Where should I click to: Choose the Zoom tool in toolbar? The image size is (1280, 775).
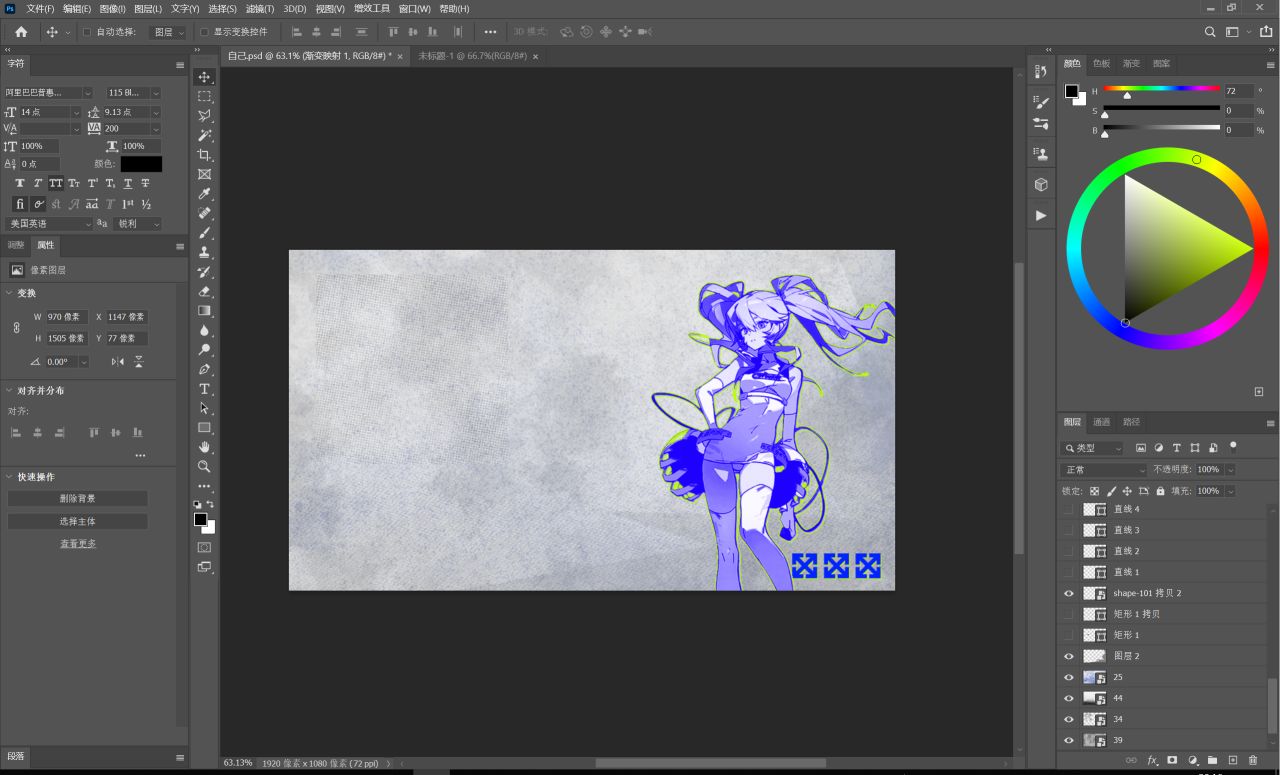pos(204,467)
